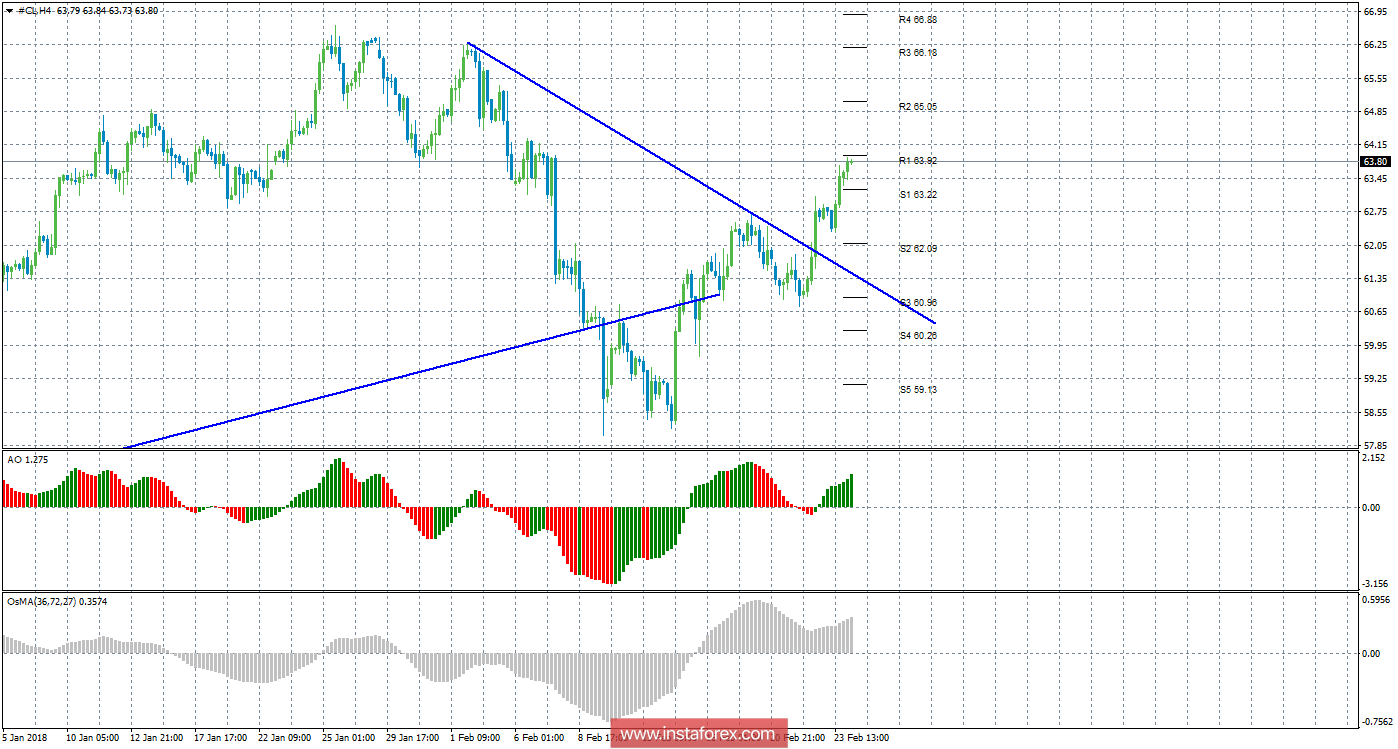Click the 25 Jan 01:00 time label
The image size is (1398, 749).
click(348, 738)
